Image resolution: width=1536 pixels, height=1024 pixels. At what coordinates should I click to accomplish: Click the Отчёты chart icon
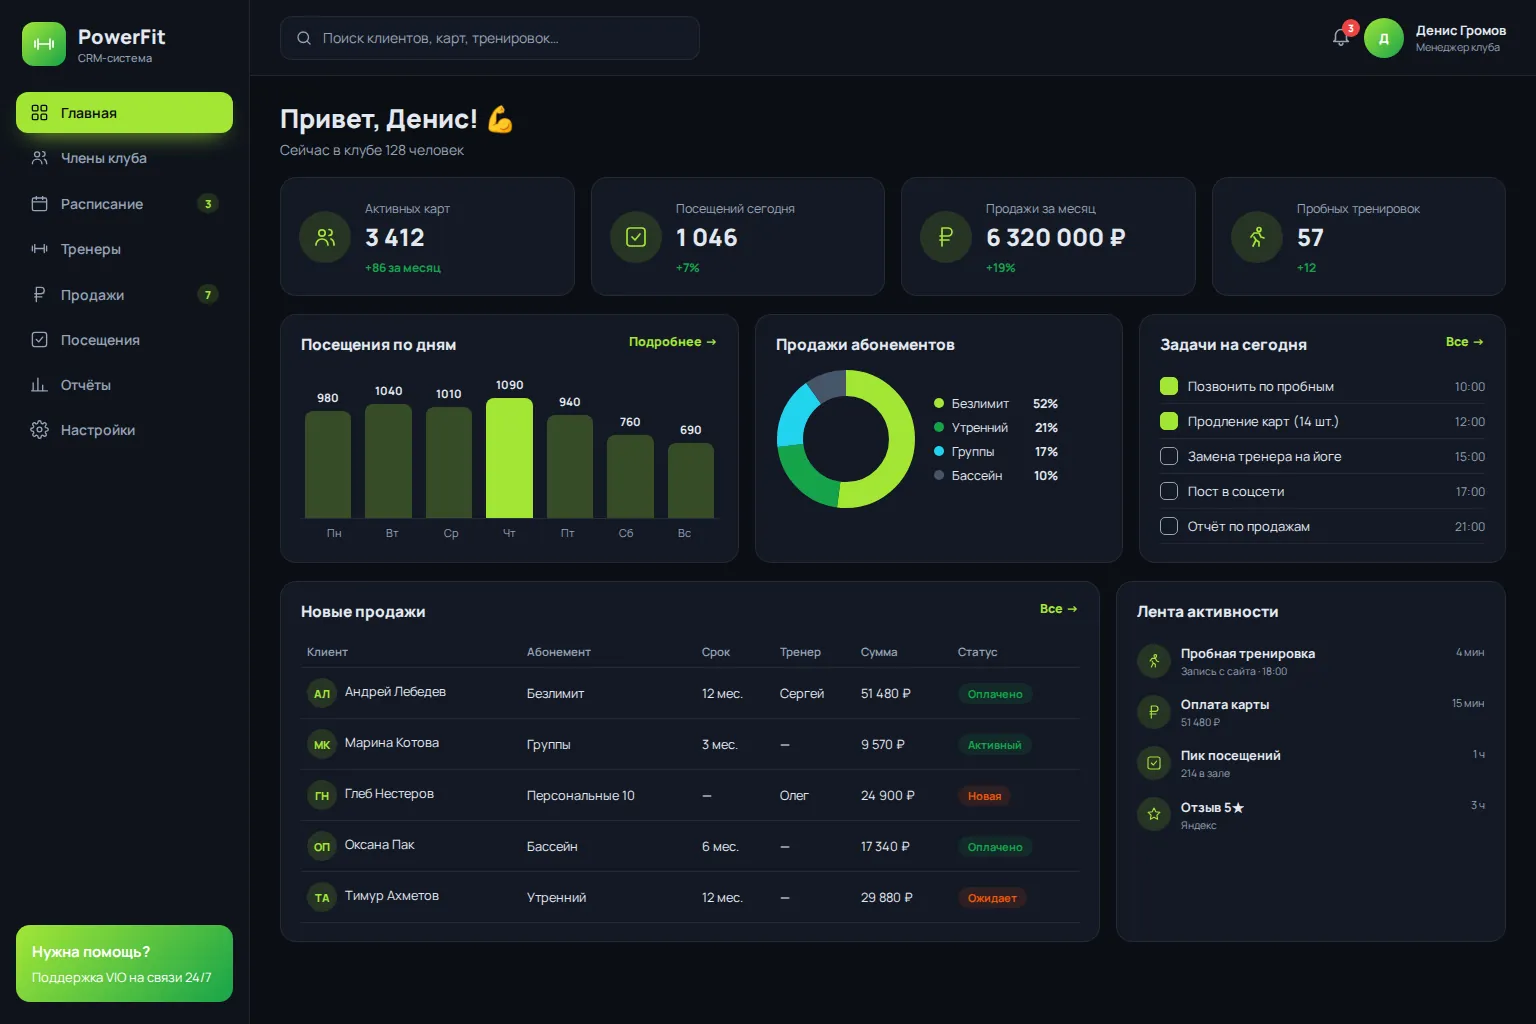click(x=39, y=384)
